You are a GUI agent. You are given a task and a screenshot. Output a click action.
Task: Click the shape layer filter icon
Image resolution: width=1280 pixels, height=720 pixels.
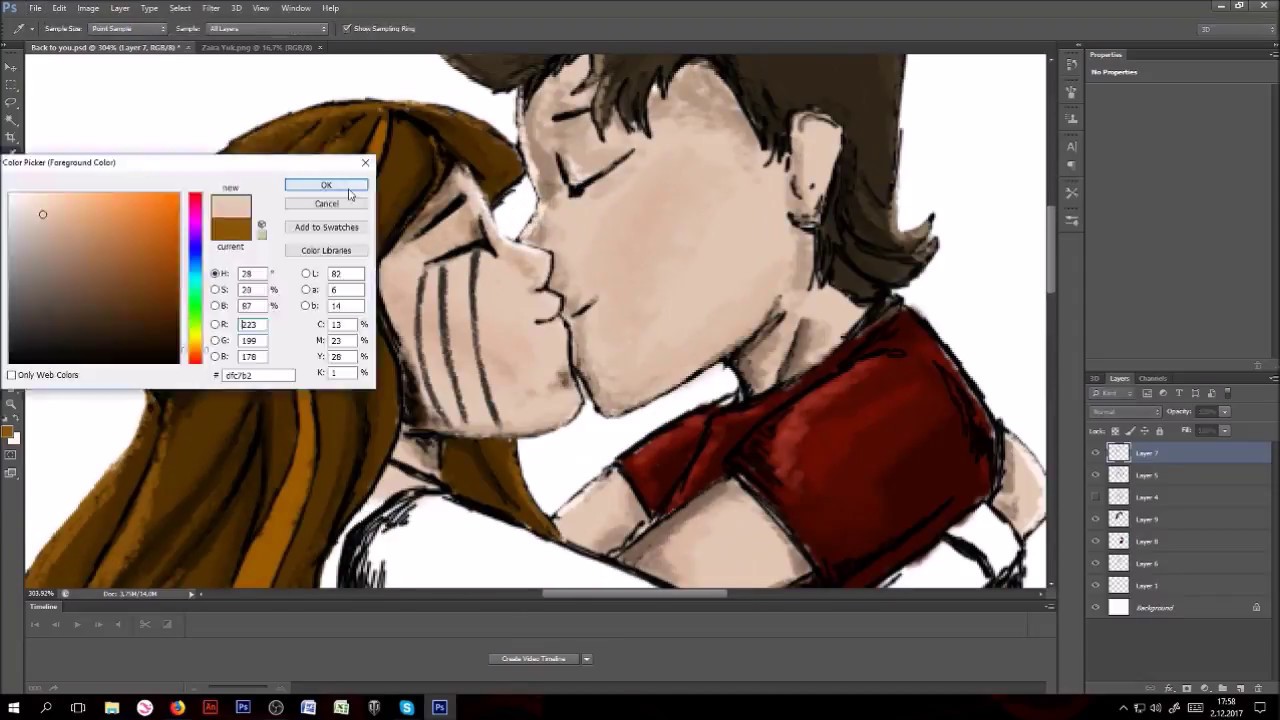point(1195,393)
